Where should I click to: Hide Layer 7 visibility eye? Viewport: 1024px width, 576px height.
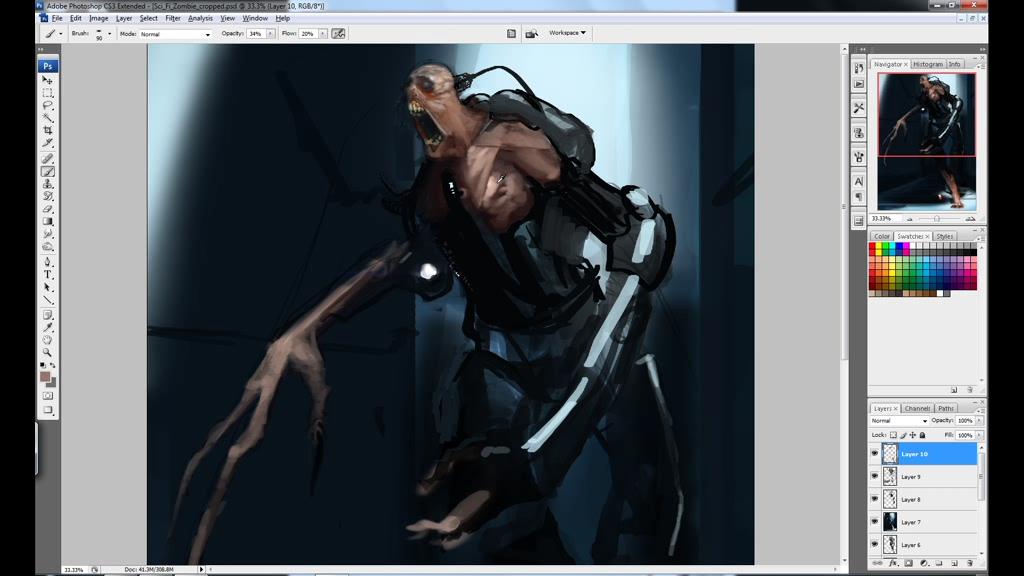874,522
